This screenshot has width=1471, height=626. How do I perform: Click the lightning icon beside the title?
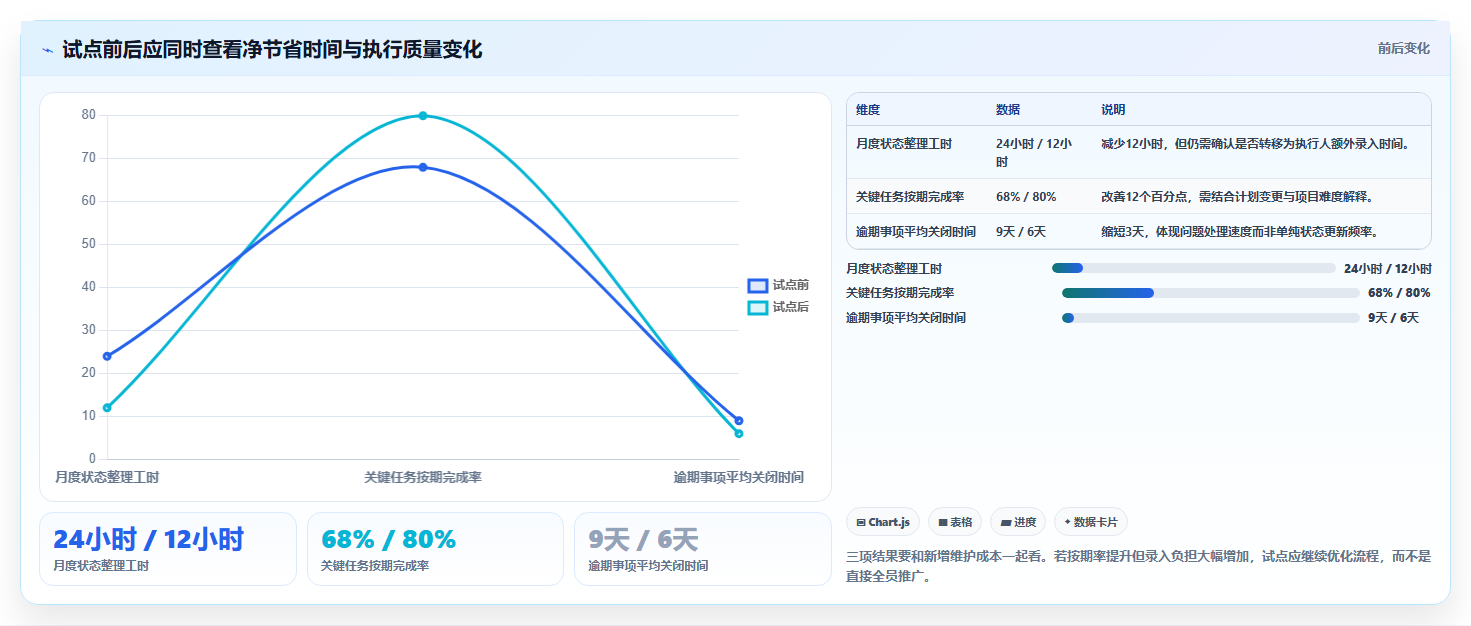47,50
